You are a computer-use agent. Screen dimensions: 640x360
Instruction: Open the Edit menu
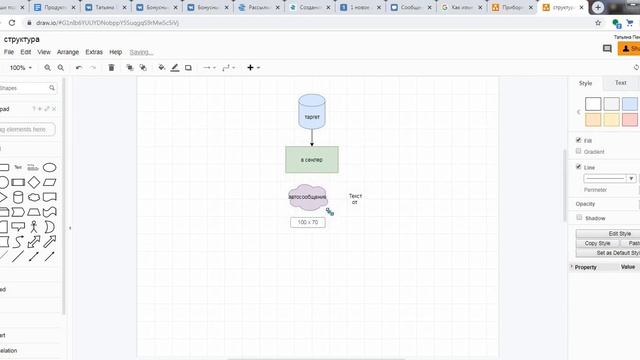coord(26,52)
